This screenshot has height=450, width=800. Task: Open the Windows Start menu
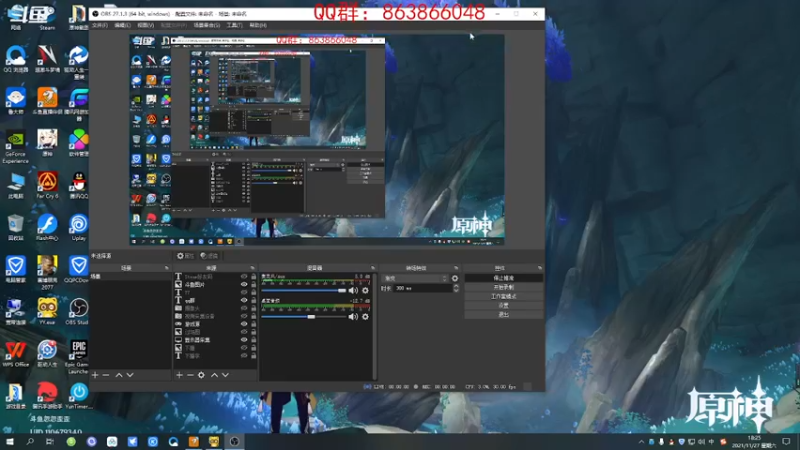tap(9, 441)
